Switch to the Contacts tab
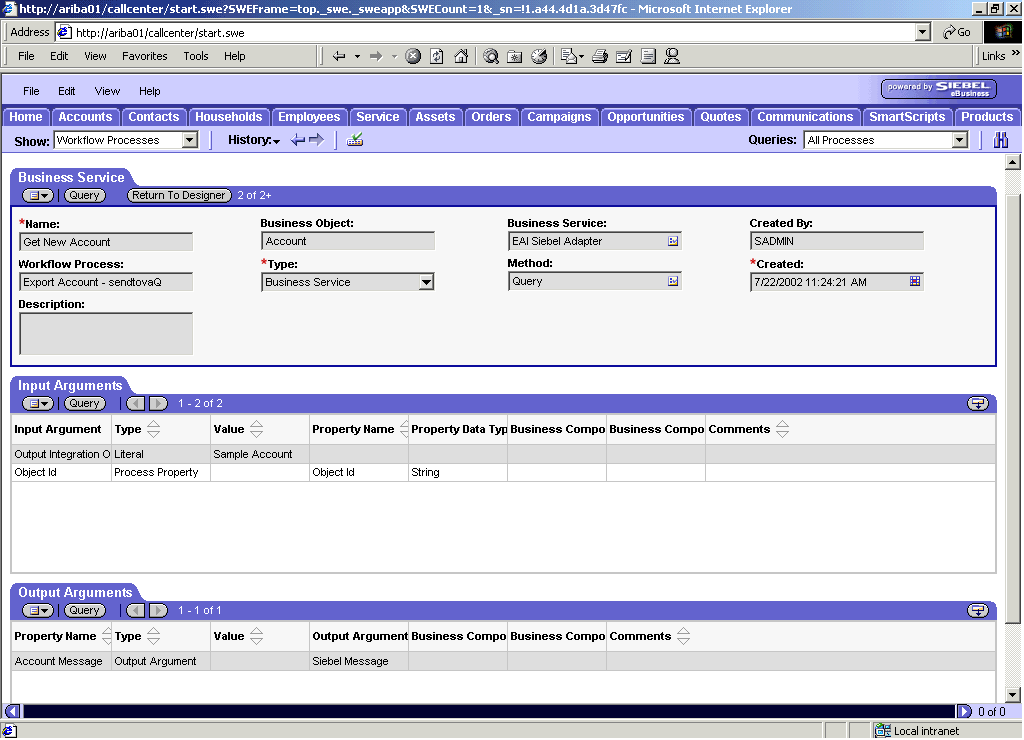 tap(153, 117)
